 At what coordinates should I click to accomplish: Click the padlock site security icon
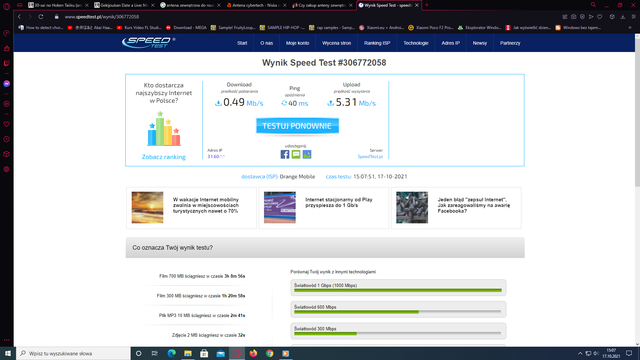point(57,17)
